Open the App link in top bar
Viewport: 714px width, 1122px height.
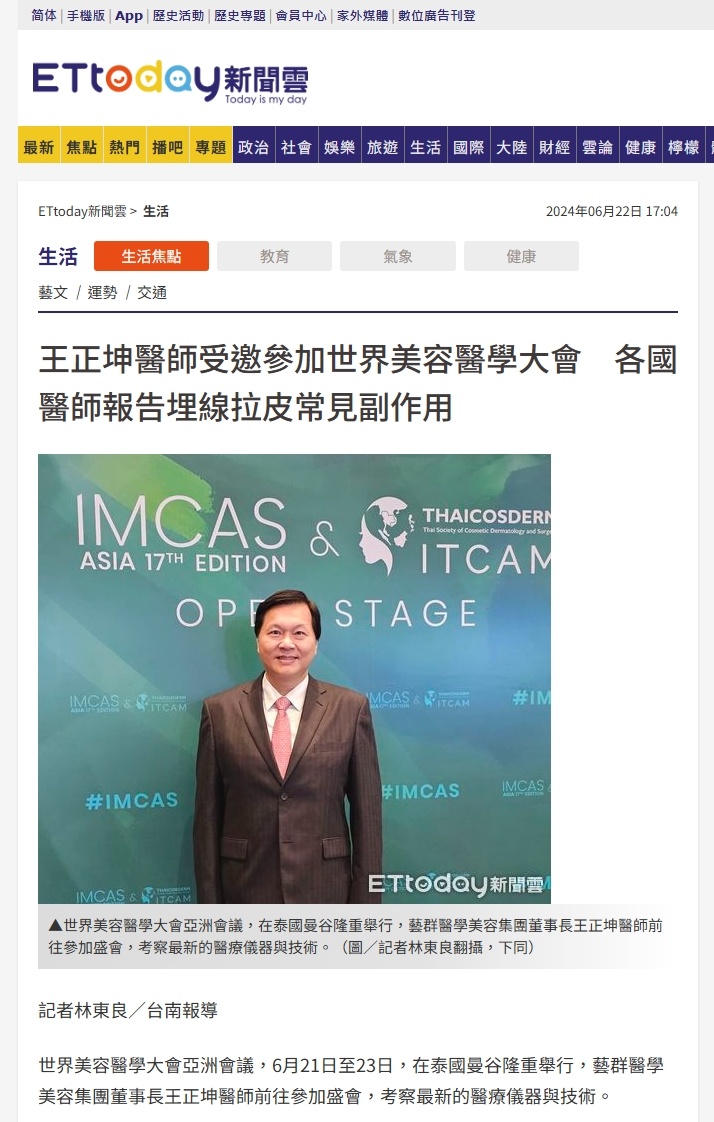point(129,15)
